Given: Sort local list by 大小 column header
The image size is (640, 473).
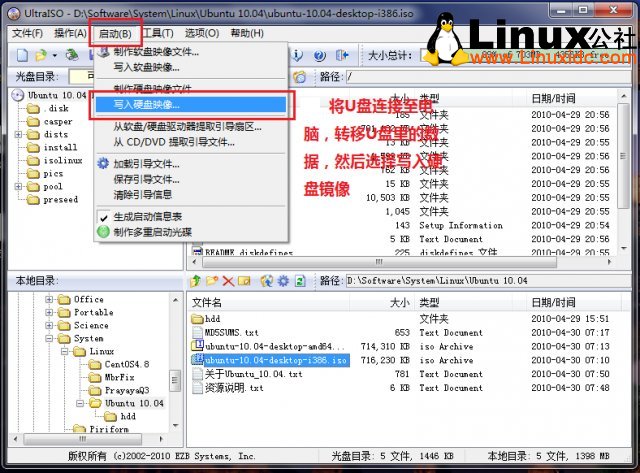Looking at the screenshot, I should pos(380,302).
